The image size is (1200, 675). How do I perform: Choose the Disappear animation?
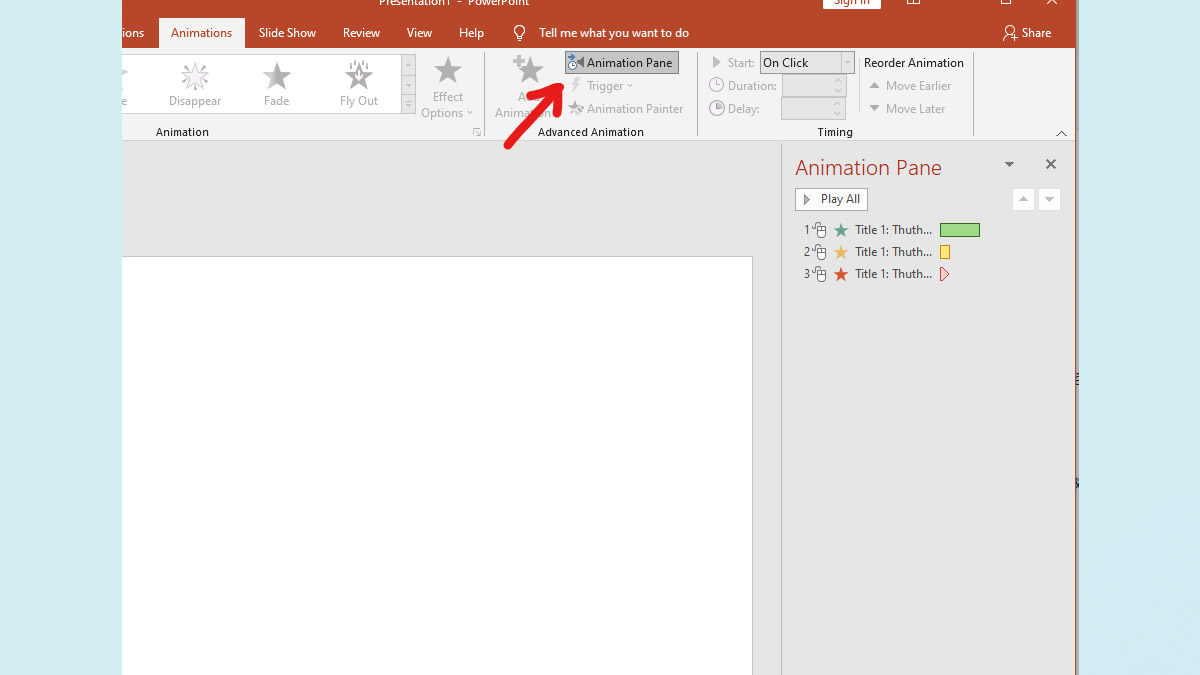point(194,80)
